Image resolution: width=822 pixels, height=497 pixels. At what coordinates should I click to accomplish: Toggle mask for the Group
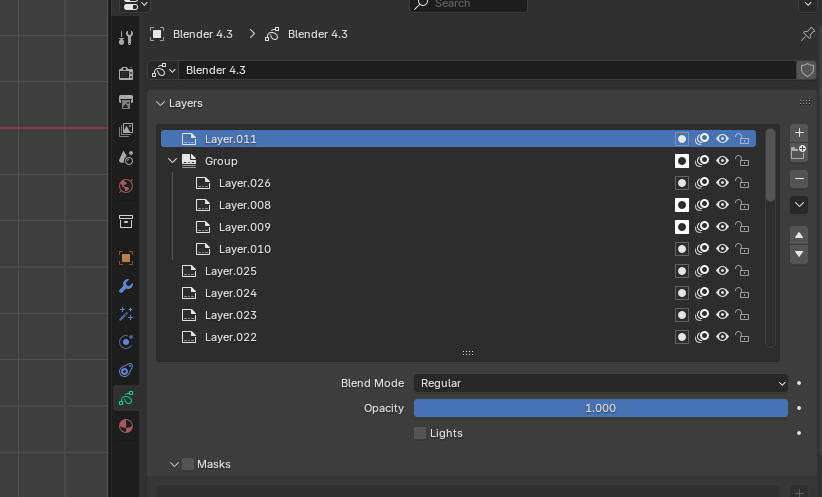[x=682, y=161]
